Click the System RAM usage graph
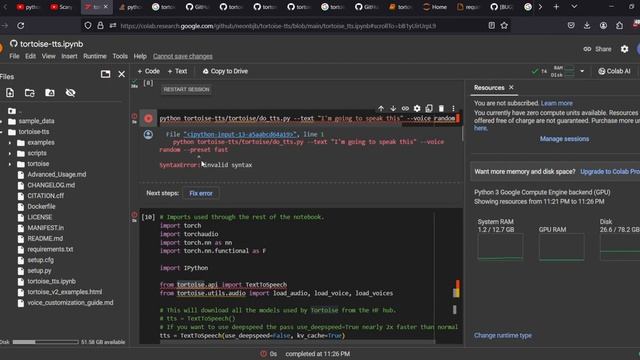This screenshot has width=640, height=360. (500, 247)
